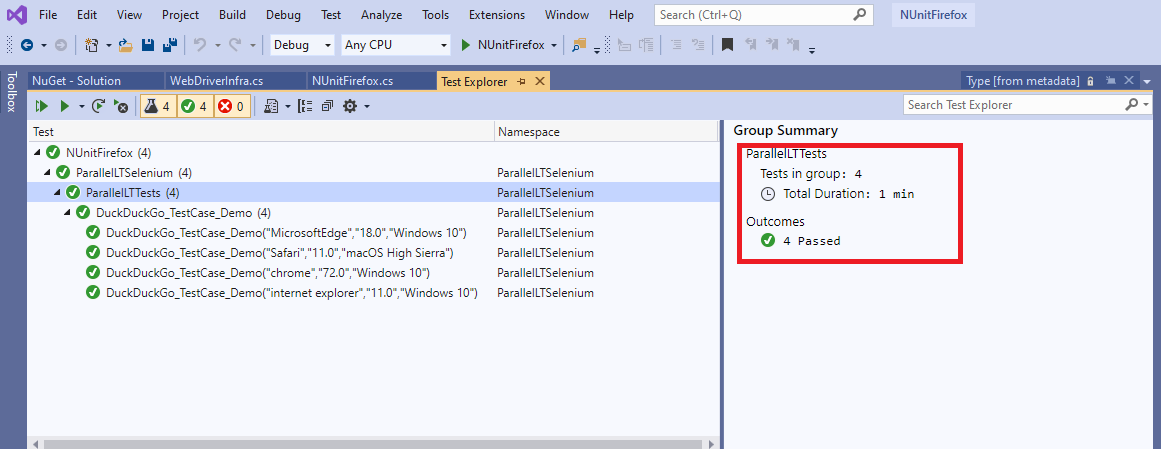Click the Playlist icon in Test Explorer
The height and width of the screenshot is (449, 1161).
[x=271, y=107]
